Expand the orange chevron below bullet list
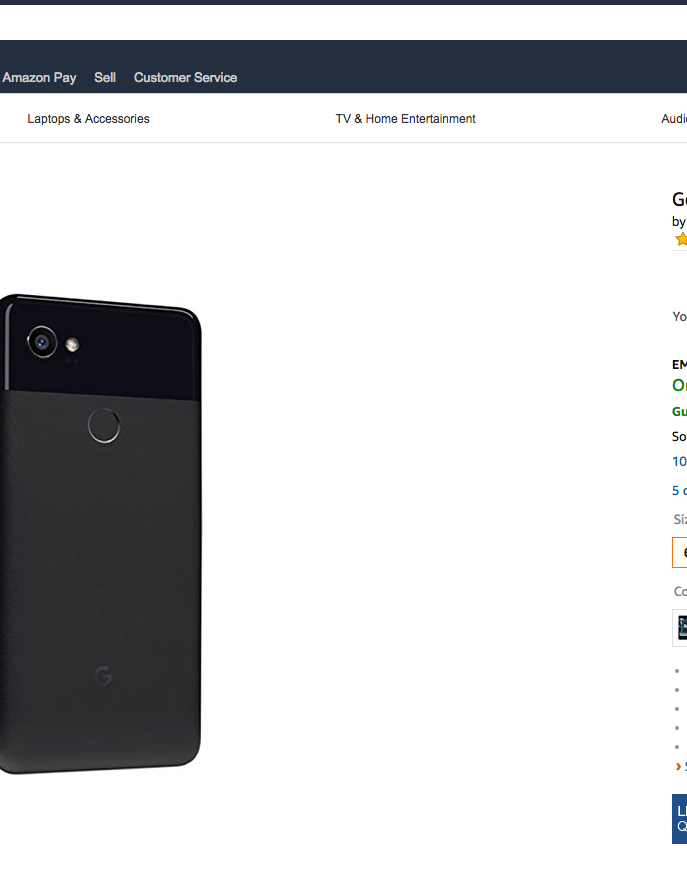Screen dimensions: 687x887 [x=680, y=766]
